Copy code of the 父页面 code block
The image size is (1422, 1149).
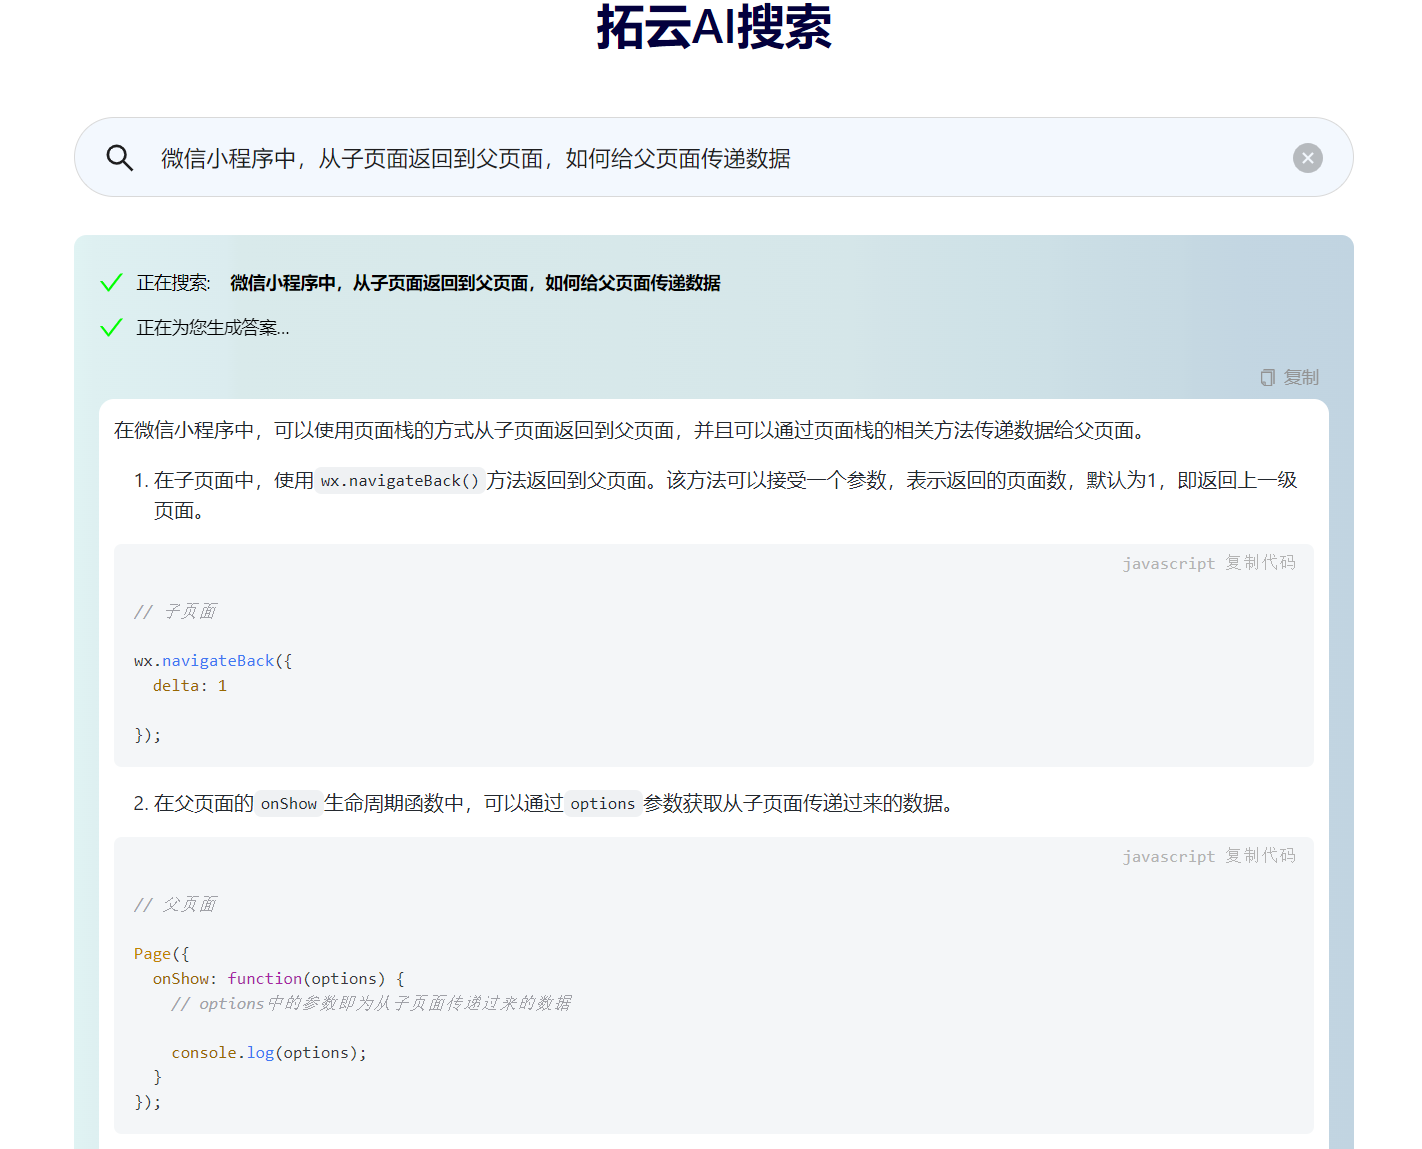point(1260,856)
